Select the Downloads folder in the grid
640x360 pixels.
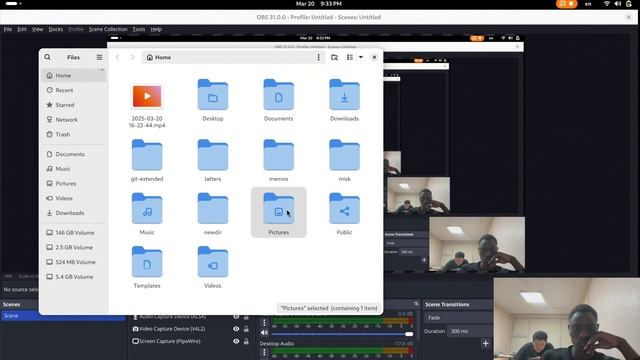pos(344,100)
